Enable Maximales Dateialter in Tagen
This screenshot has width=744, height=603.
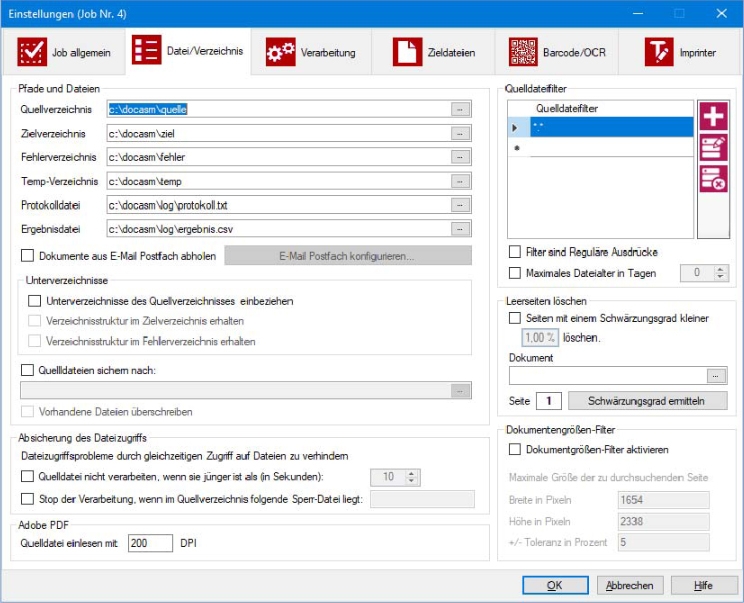tap(515, 273)
